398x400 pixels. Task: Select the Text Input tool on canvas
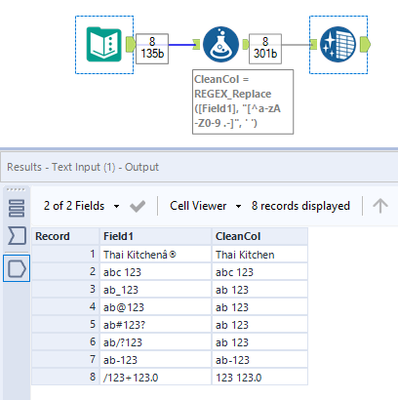click(x=104, y=44)
